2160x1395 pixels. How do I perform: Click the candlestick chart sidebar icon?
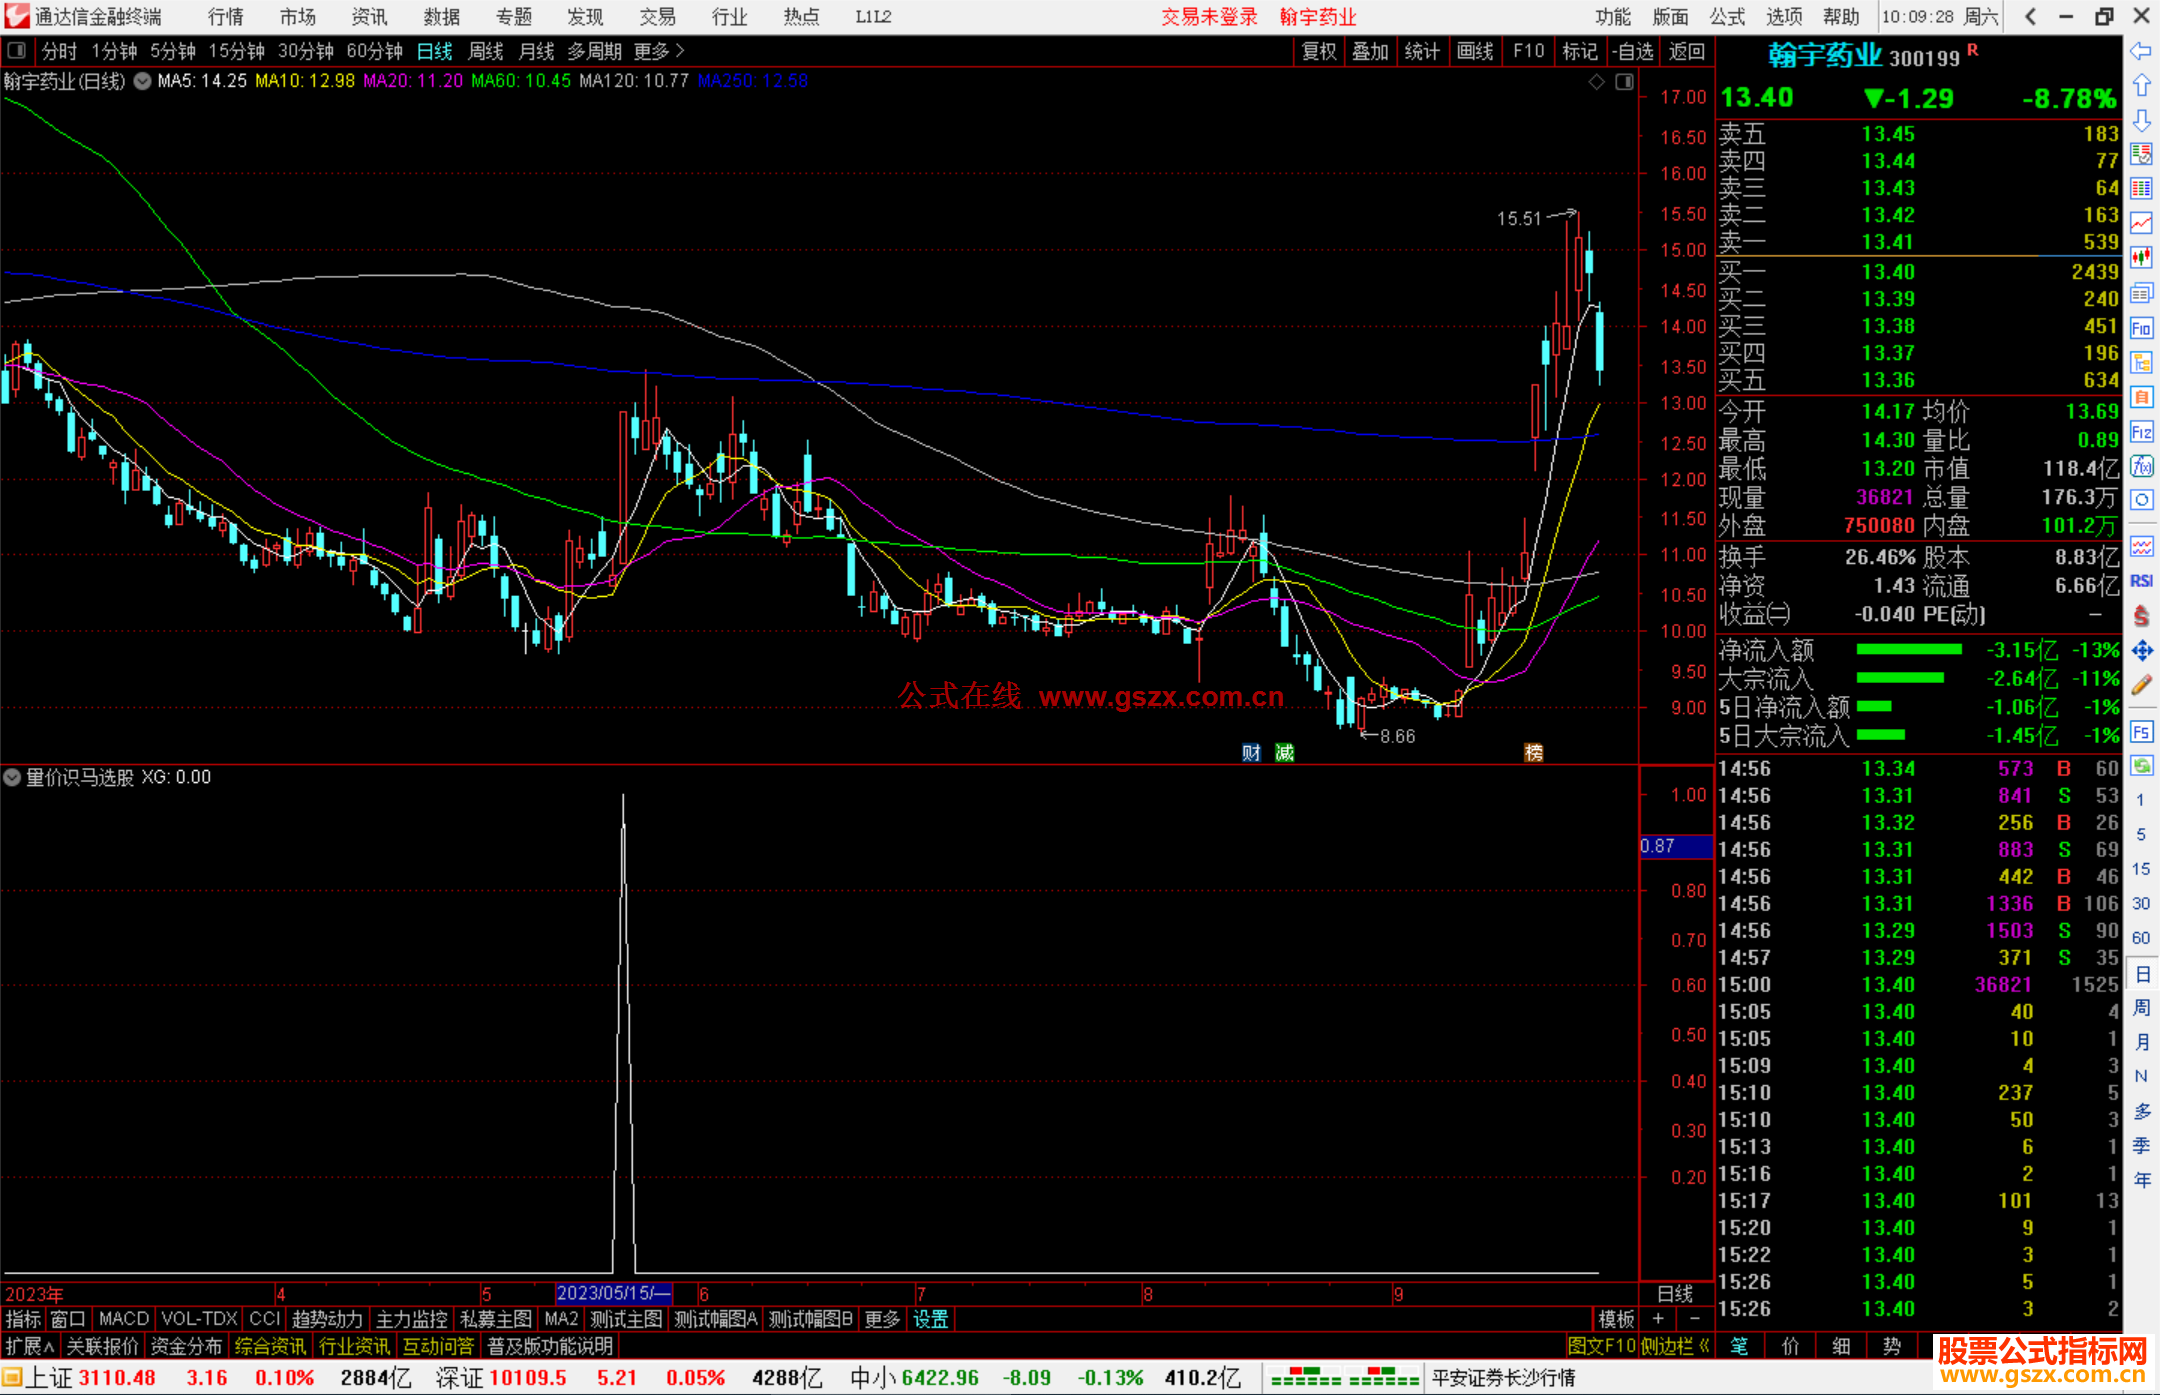[2141, 258]
